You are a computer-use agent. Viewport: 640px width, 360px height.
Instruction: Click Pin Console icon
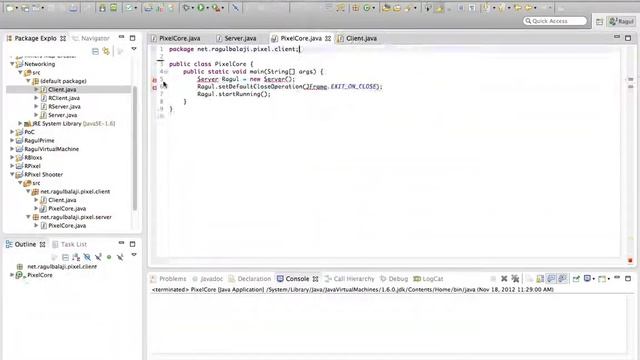576,279
